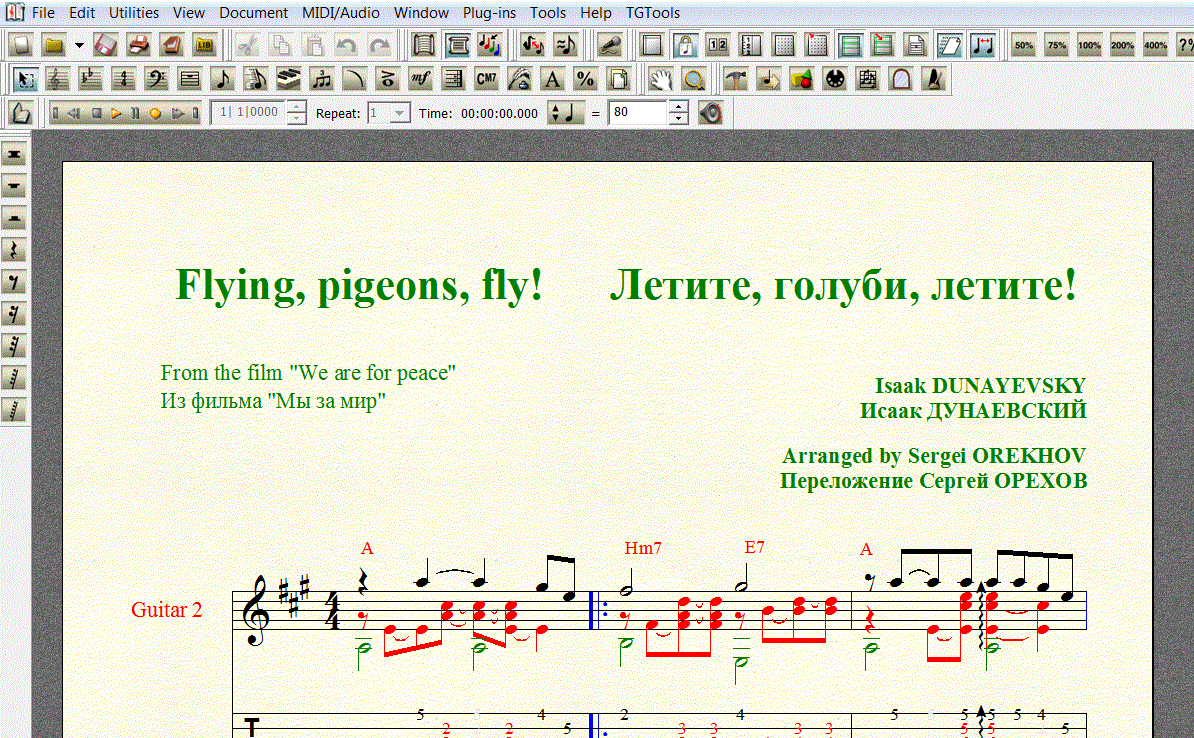Click the Play button in playback controls

coord(116,113)
